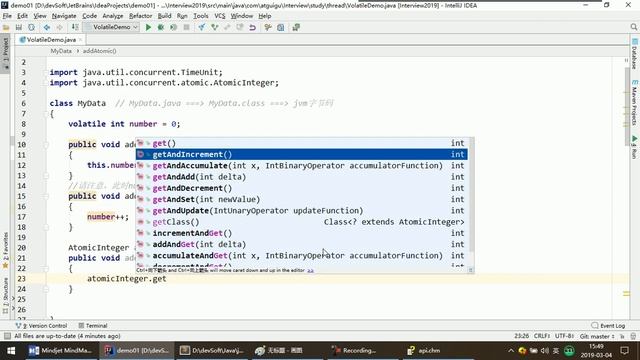Open the Structure tool window sidebar

[5, 296]
